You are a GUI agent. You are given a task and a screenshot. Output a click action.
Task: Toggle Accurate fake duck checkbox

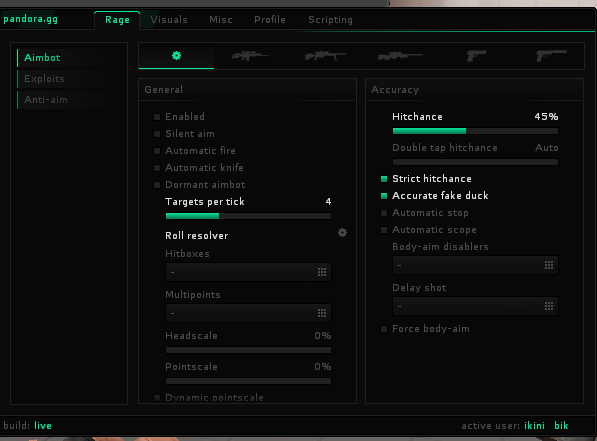pos(384,196)
